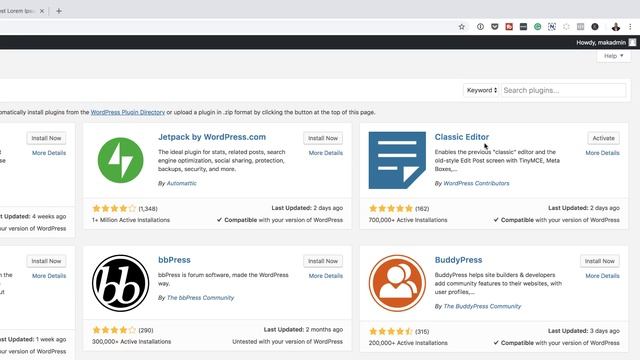Screen dimensions: 640x360
Task: Bookmark this page with the star icon
Action: pyautogui.click(x=462, y=27)
